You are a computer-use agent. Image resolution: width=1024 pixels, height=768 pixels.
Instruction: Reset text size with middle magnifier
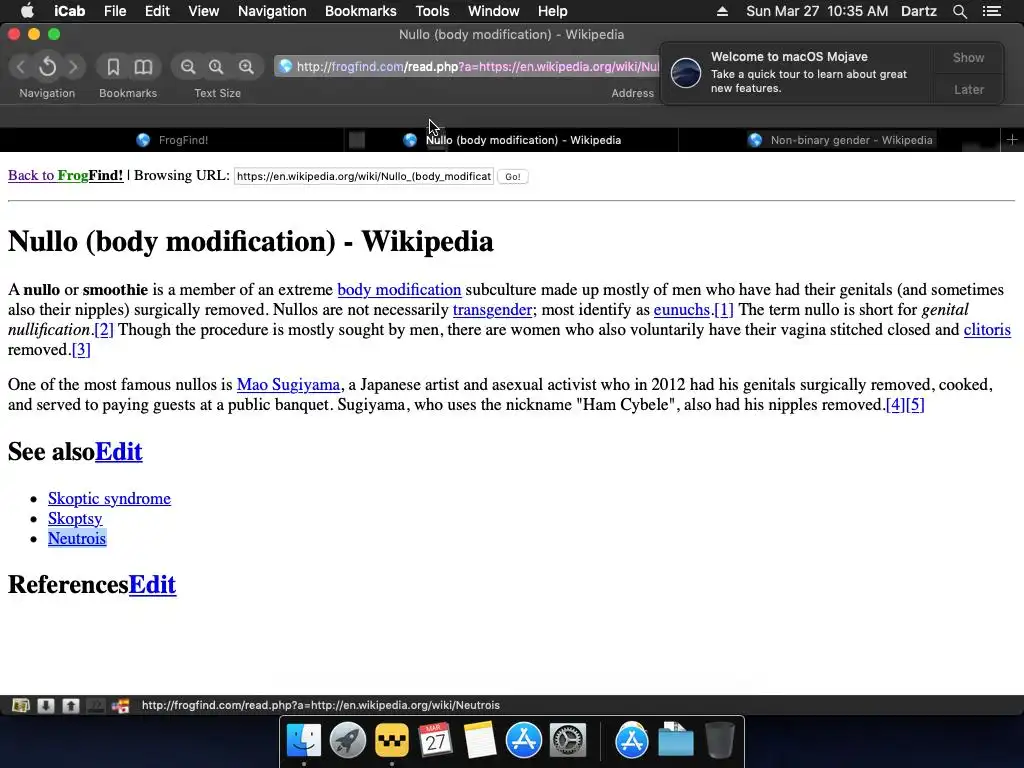point(216,67)
